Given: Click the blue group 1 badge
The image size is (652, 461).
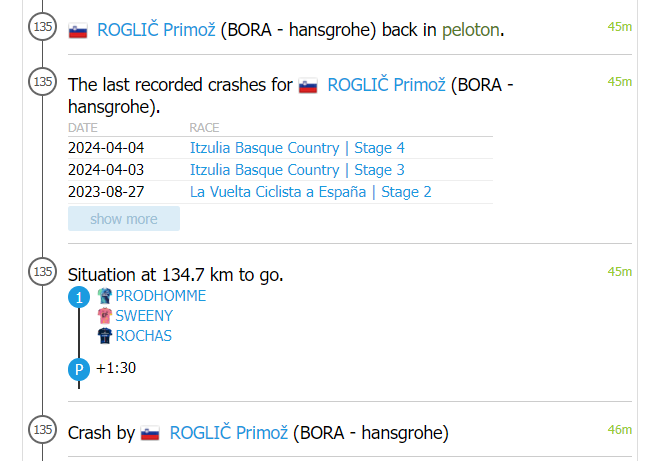Looking at the screenshot, I should (78, 297).
